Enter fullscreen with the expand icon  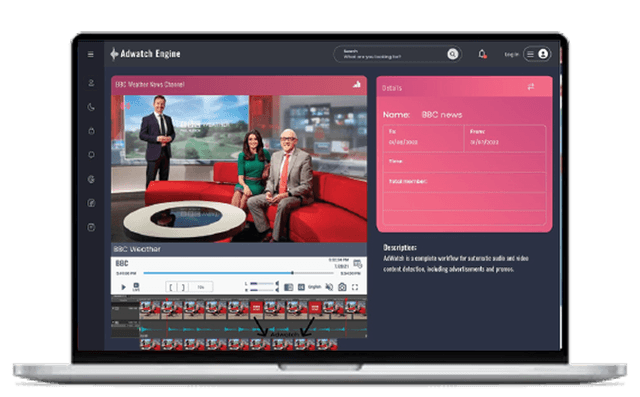click(355, 287)
